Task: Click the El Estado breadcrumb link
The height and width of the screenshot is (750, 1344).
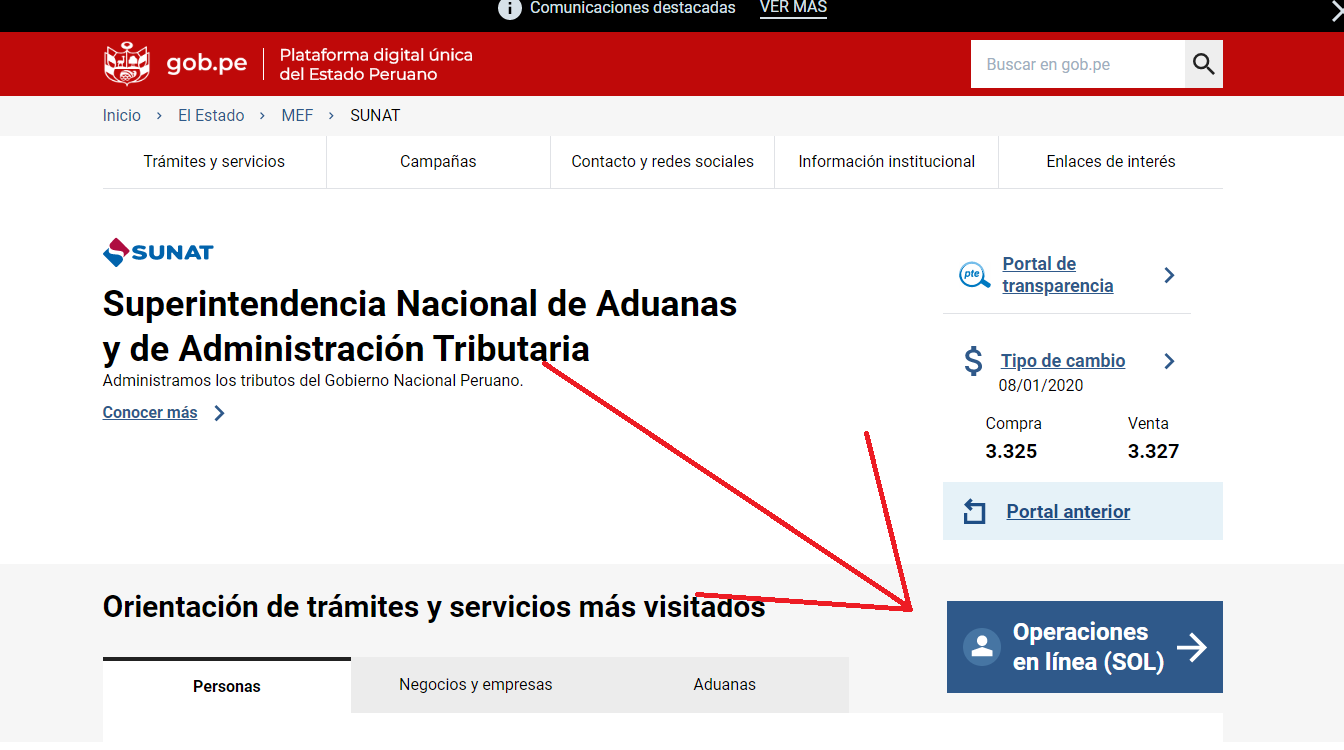Action: pos(211,116)
